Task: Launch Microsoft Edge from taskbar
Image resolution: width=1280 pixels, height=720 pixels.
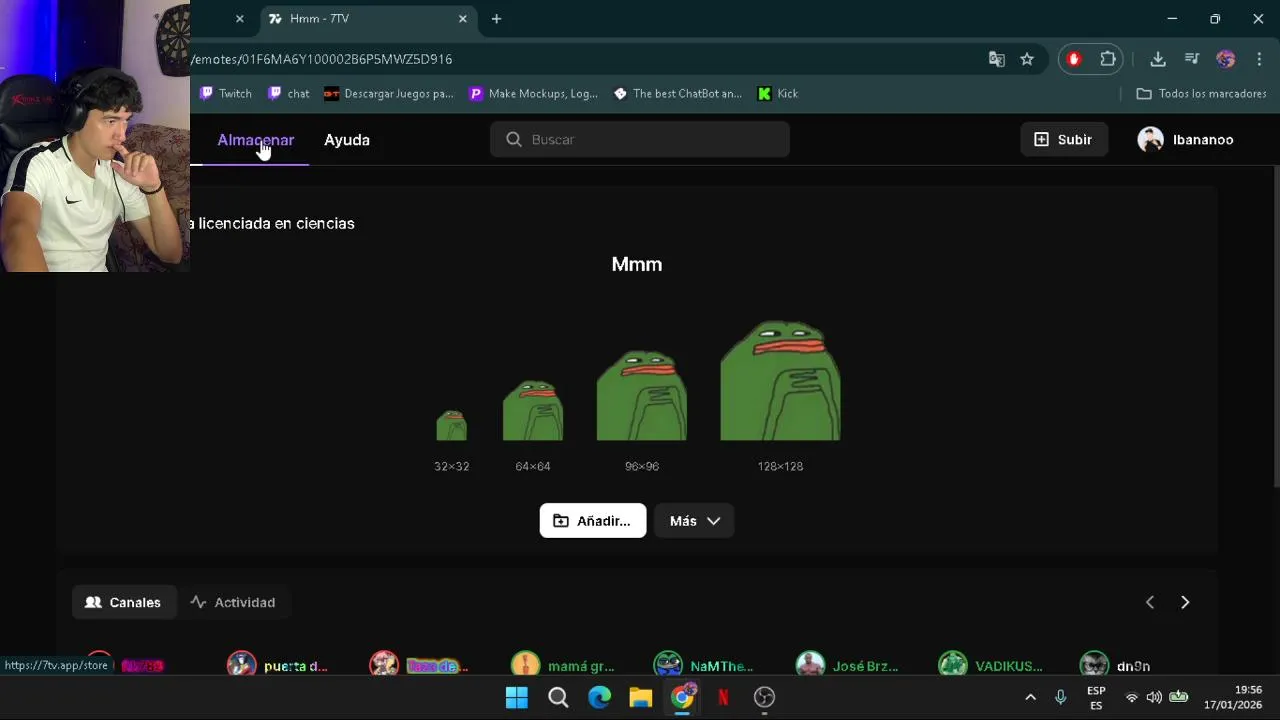Action: (x=599, y=697)
